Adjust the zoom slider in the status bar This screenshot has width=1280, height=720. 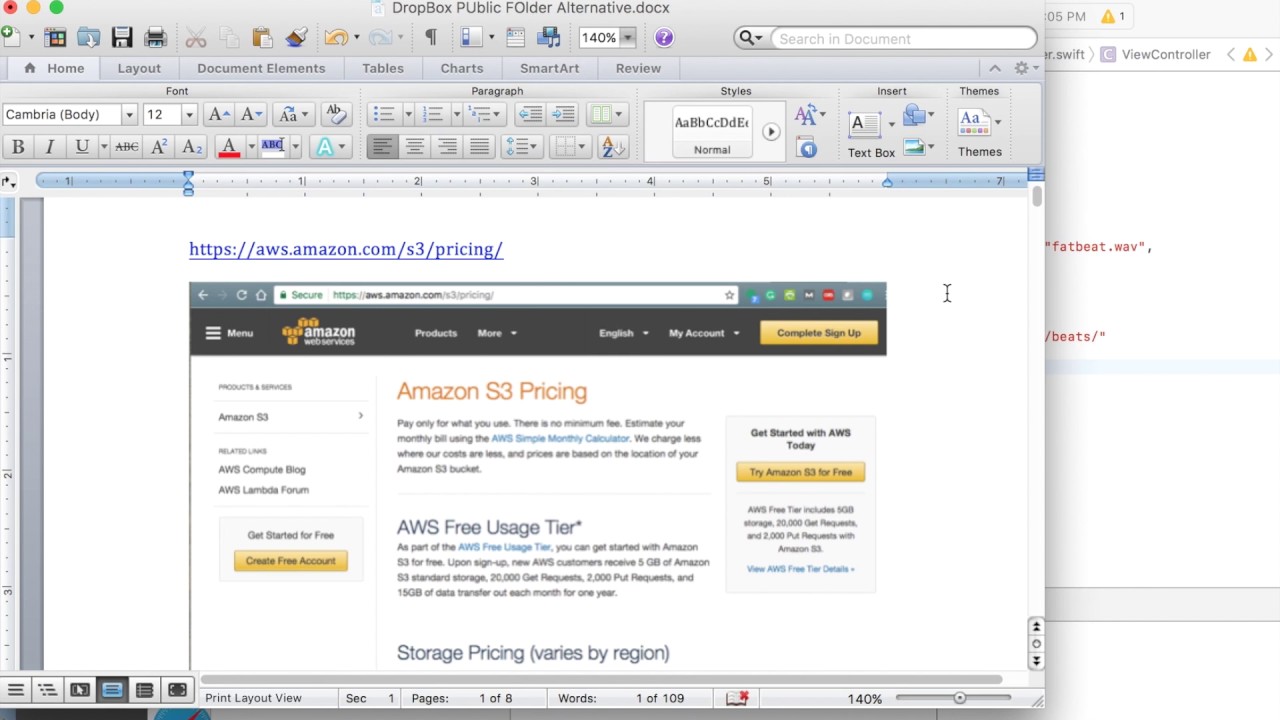959,698
